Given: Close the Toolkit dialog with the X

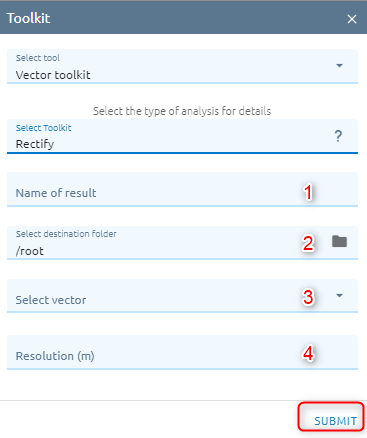Looking at the screenshot, I should [352, 19].
